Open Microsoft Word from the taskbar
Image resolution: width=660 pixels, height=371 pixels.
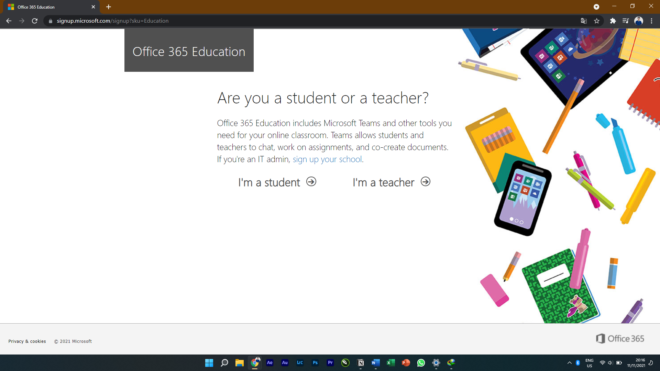click(375, 363)
